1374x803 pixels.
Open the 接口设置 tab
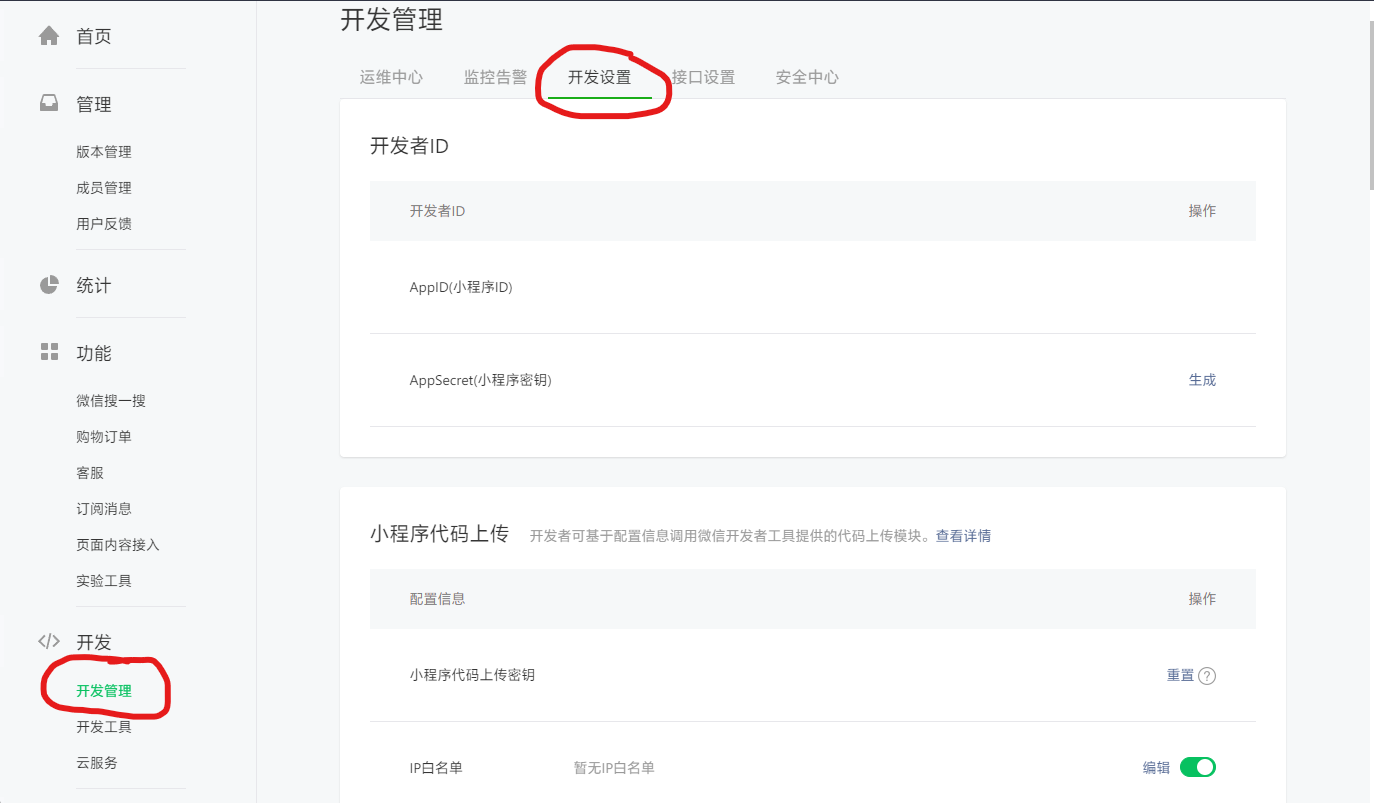click(703, 77)
